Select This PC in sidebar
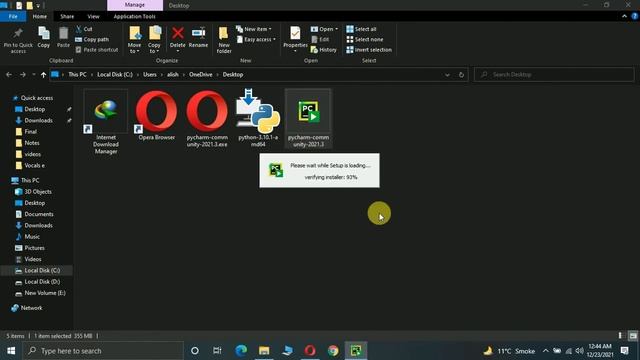The width and height of the screenshot is (640, 360). pyautogui.click(x=30, y=180)
